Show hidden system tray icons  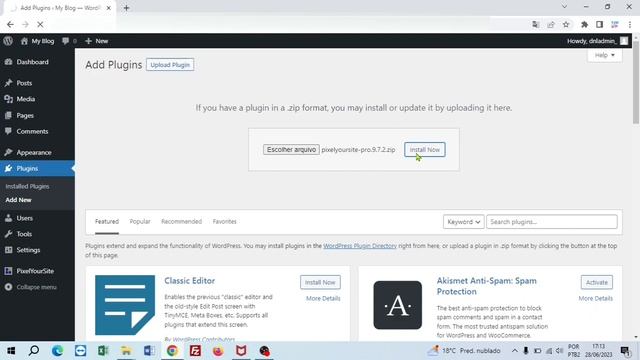(514, 351)
